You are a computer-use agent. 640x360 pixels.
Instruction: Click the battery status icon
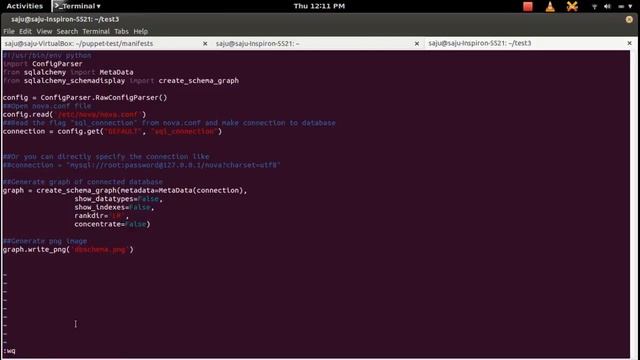click(x=621, y=7)
